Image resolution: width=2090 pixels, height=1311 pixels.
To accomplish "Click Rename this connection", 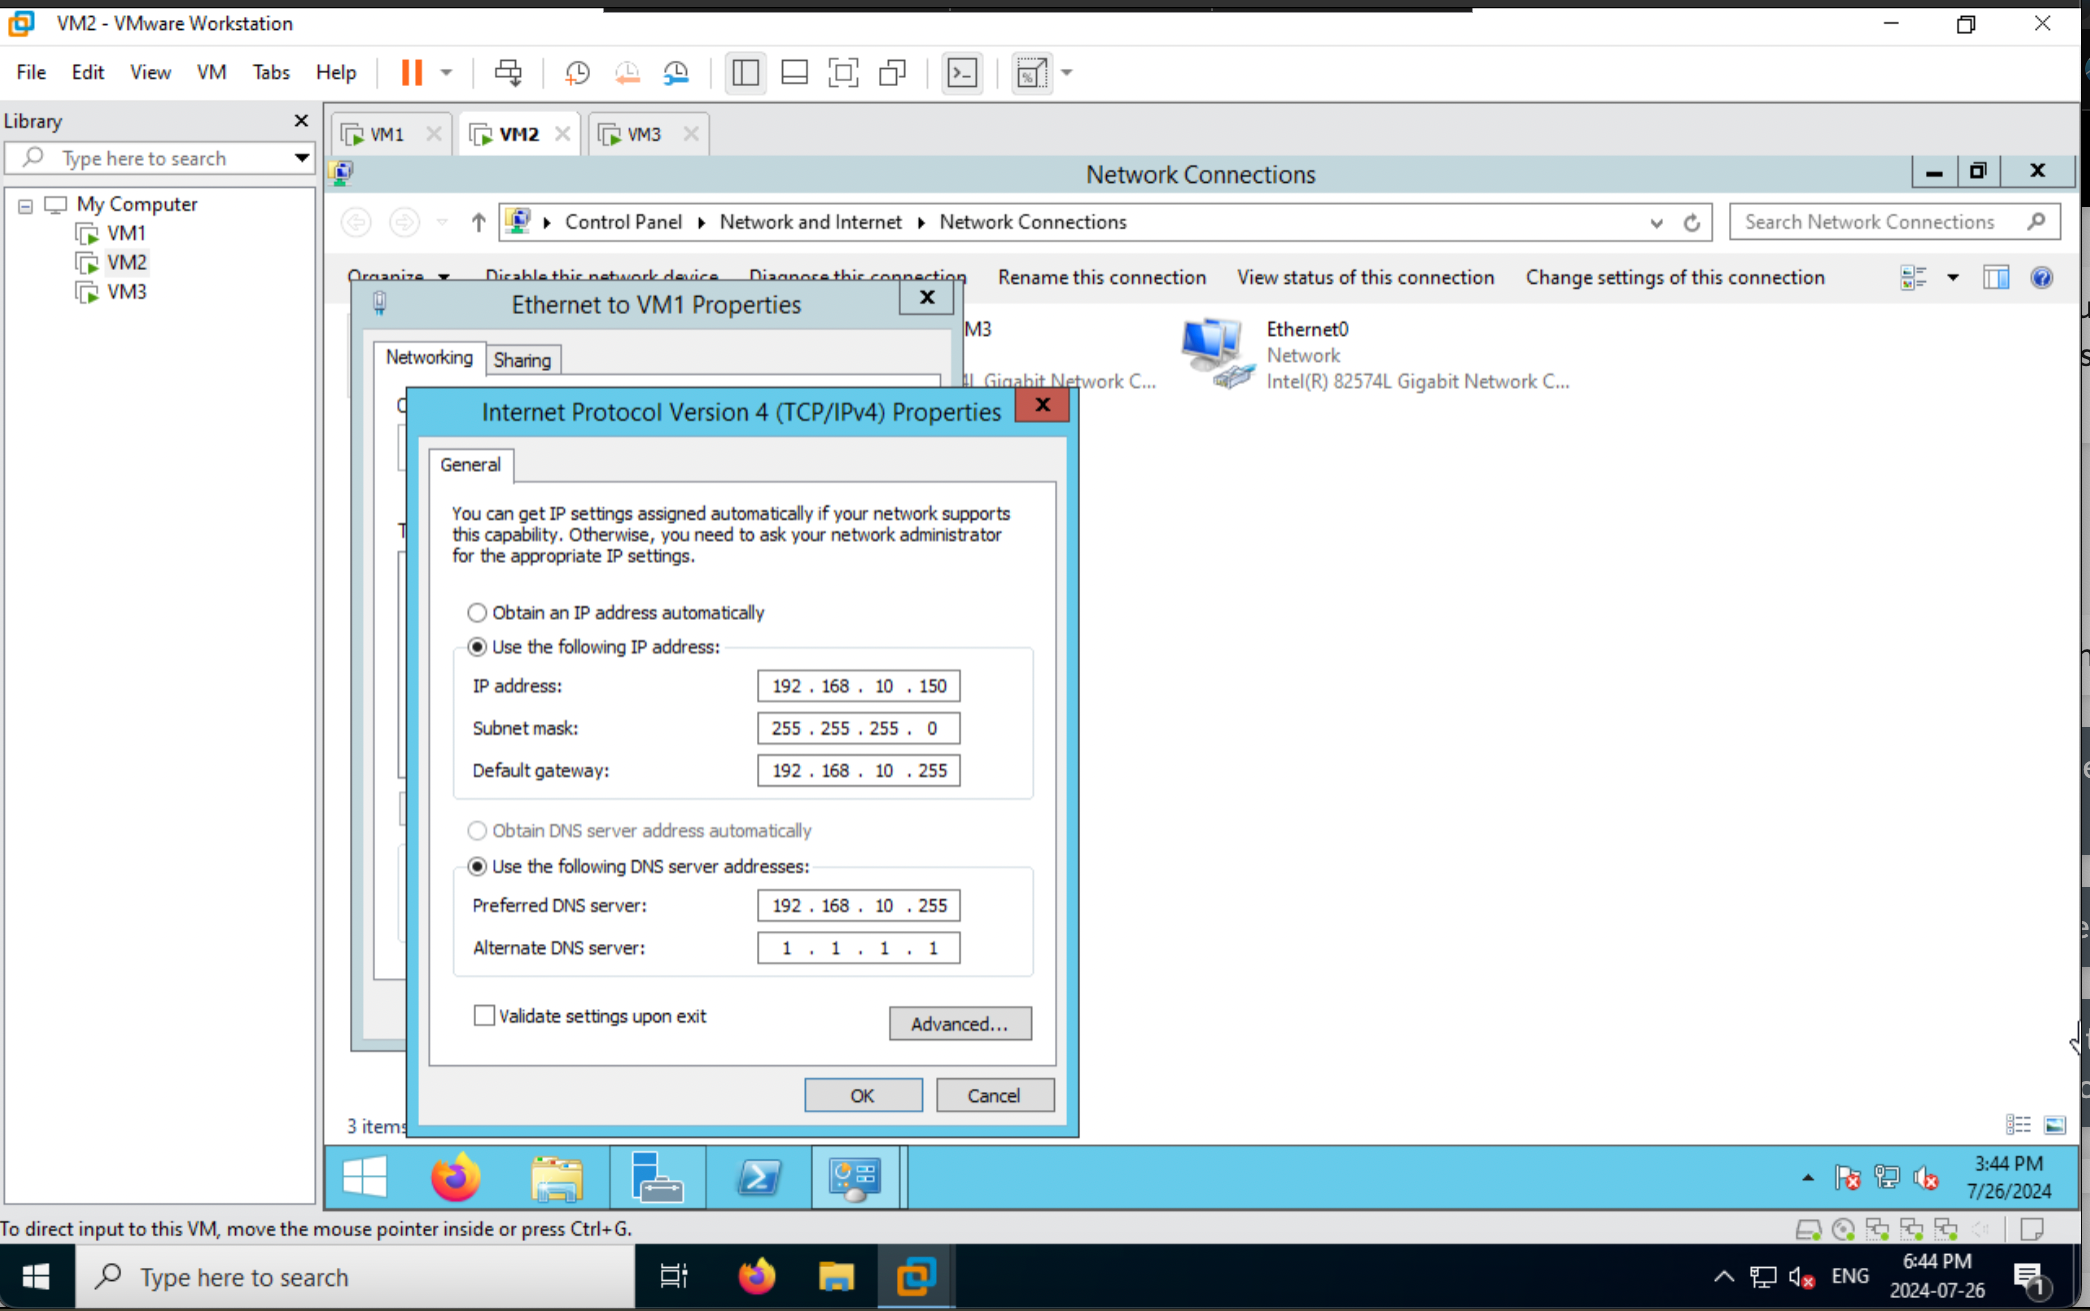I will tap(1101, 277).
